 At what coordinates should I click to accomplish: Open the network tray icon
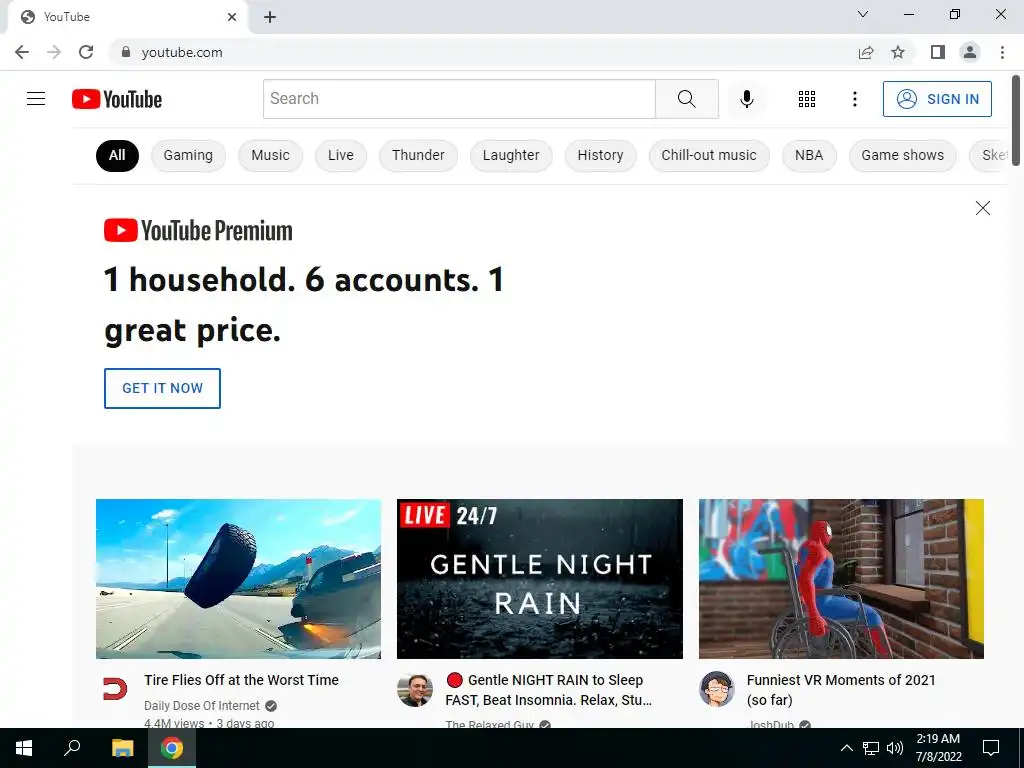tap(871, 748)
